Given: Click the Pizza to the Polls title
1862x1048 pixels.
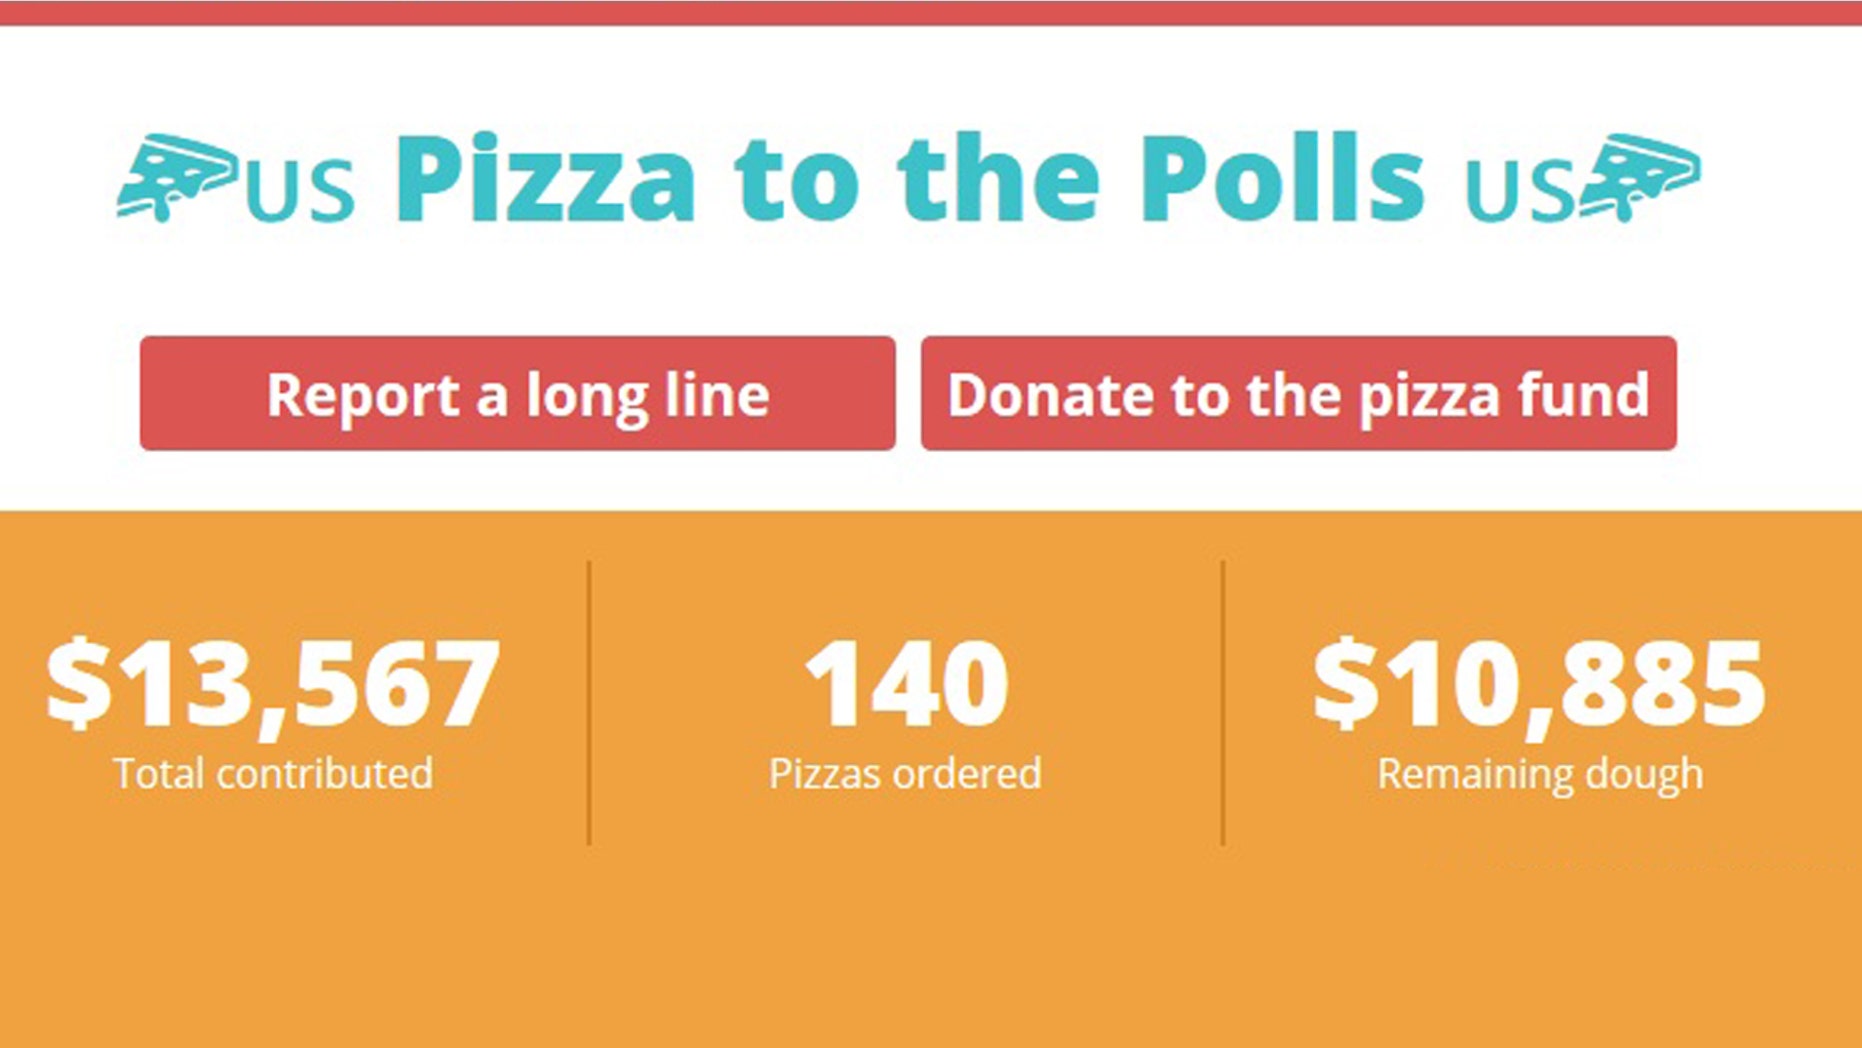Looking at the screenshot, I should pos(910,180).
